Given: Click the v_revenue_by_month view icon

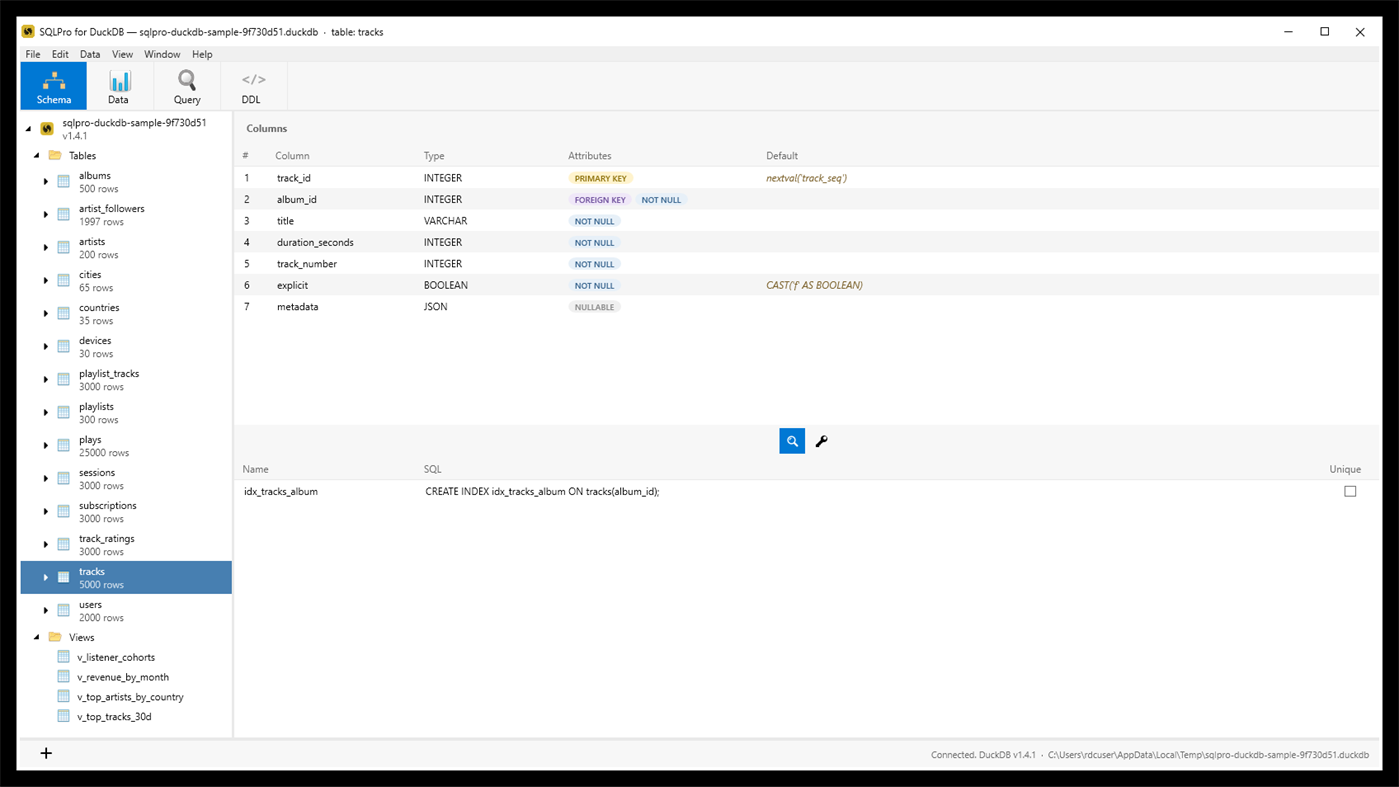Looking at the screenshot, I should coord(64,677).
